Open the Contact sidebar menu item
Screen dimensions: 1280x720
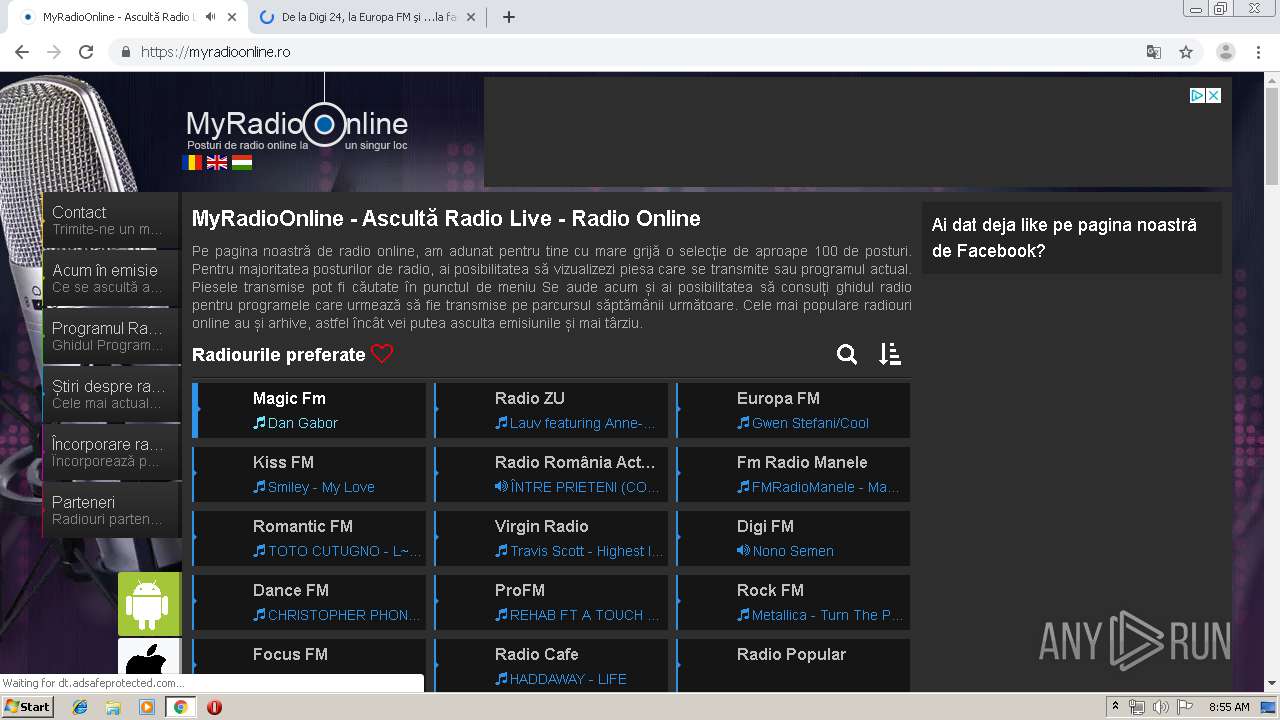pyautogui.click(x=111, y=220)
